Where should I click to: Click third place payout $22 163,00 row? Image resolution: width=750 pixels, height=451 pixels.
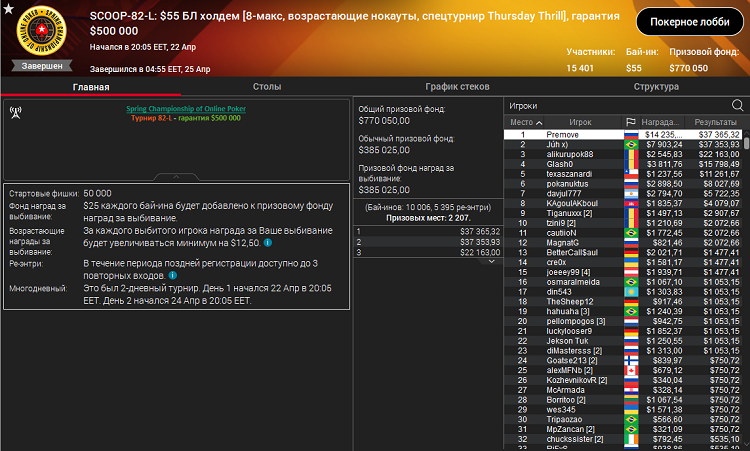(x=428, y=252)
